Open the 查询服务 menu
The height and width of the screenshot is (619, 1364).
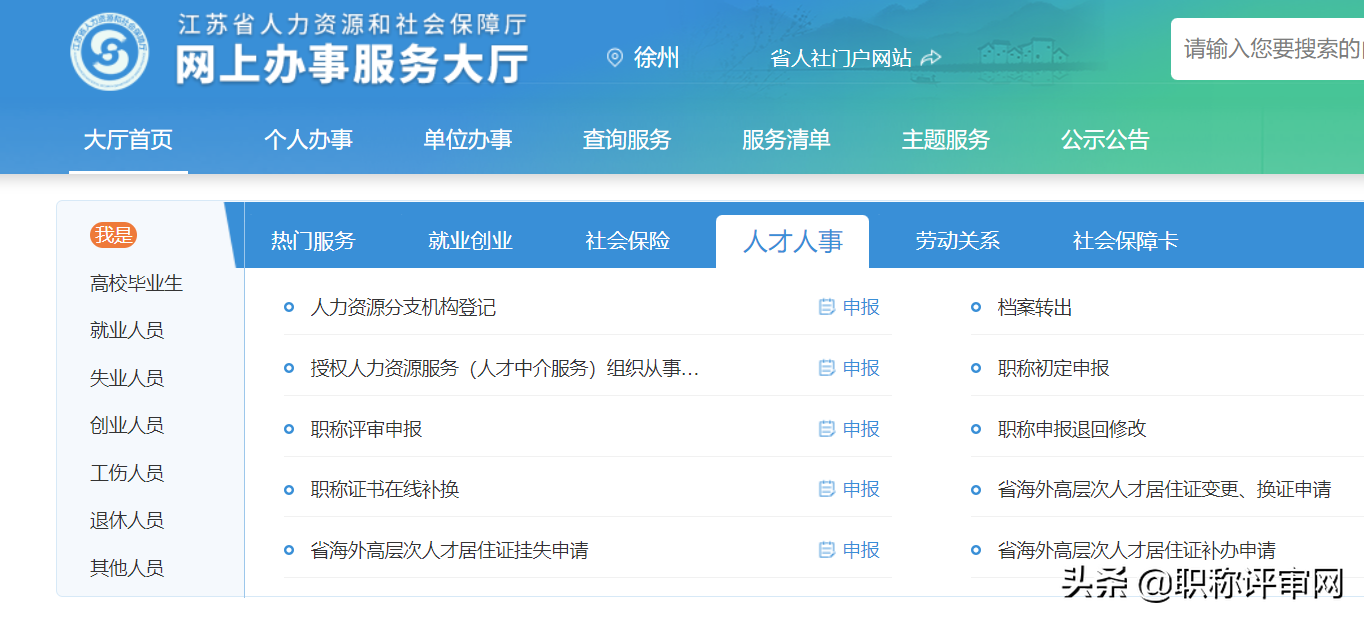tap(627, 140)
